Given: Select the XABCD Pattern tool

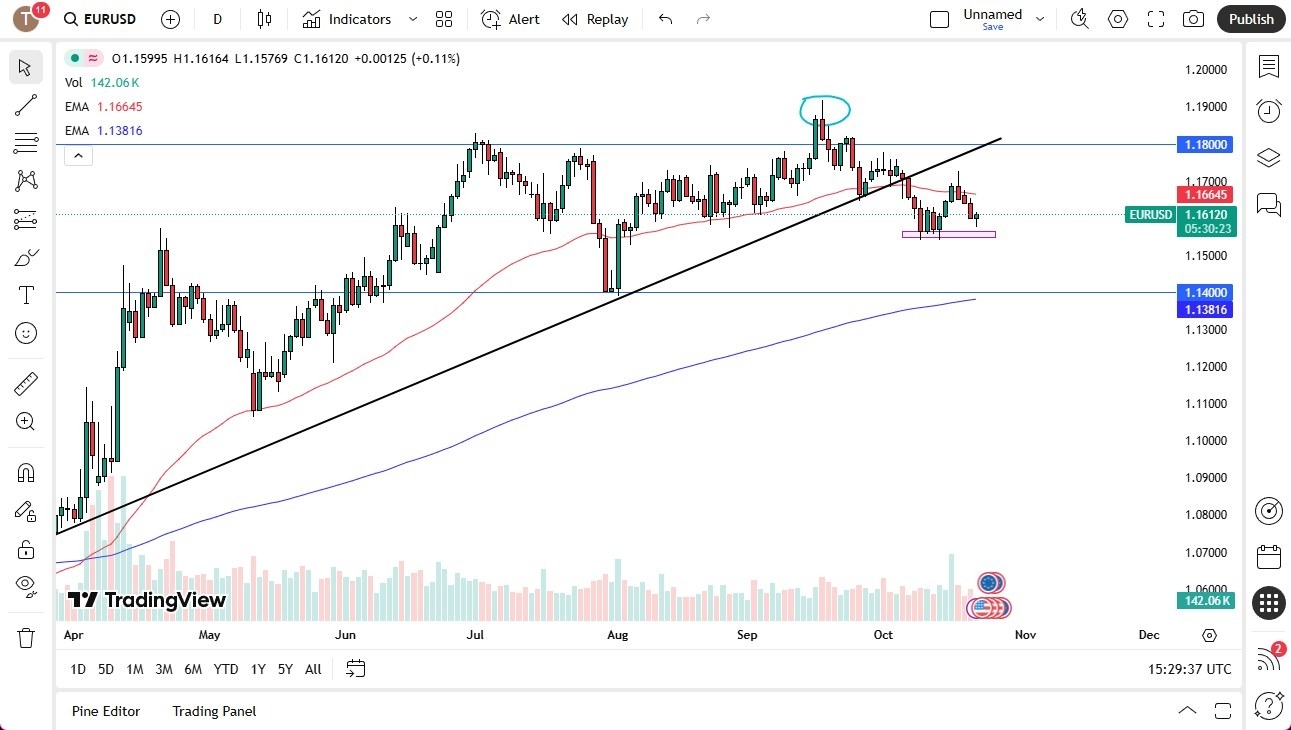Looking at the screenshot, I should (26, 181).
